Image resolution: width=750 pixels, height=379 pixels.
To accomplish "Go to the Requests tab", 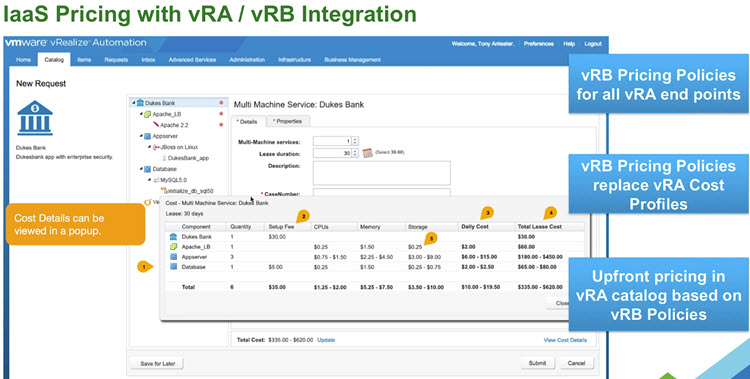I will [116, 60].
